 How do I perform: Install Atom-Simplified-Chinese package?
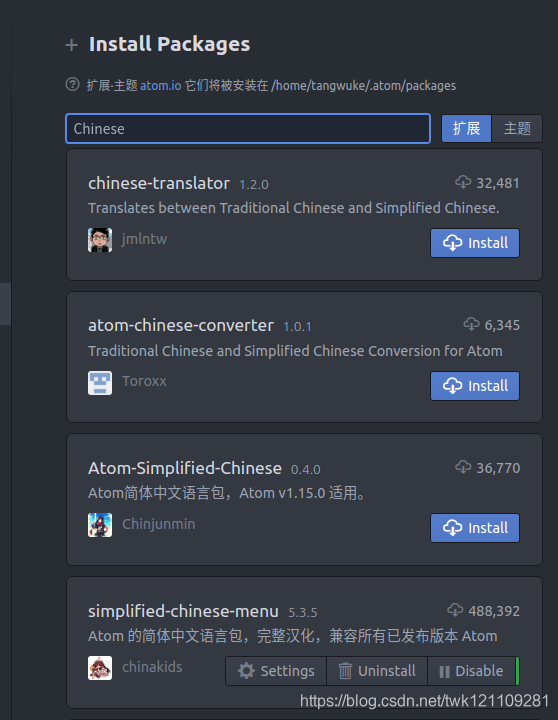click(x=475, y=528)
